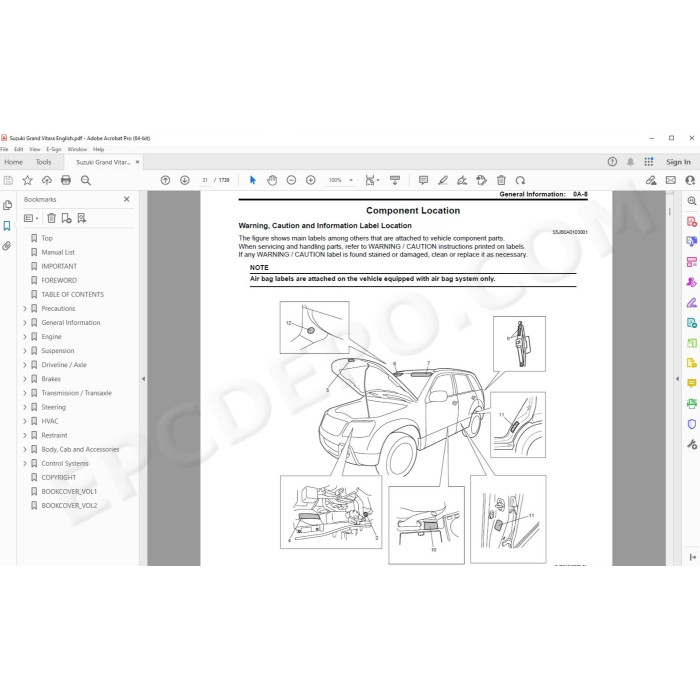Close the Bookmarks panel
700x700 pixels.
click(127, 199)
